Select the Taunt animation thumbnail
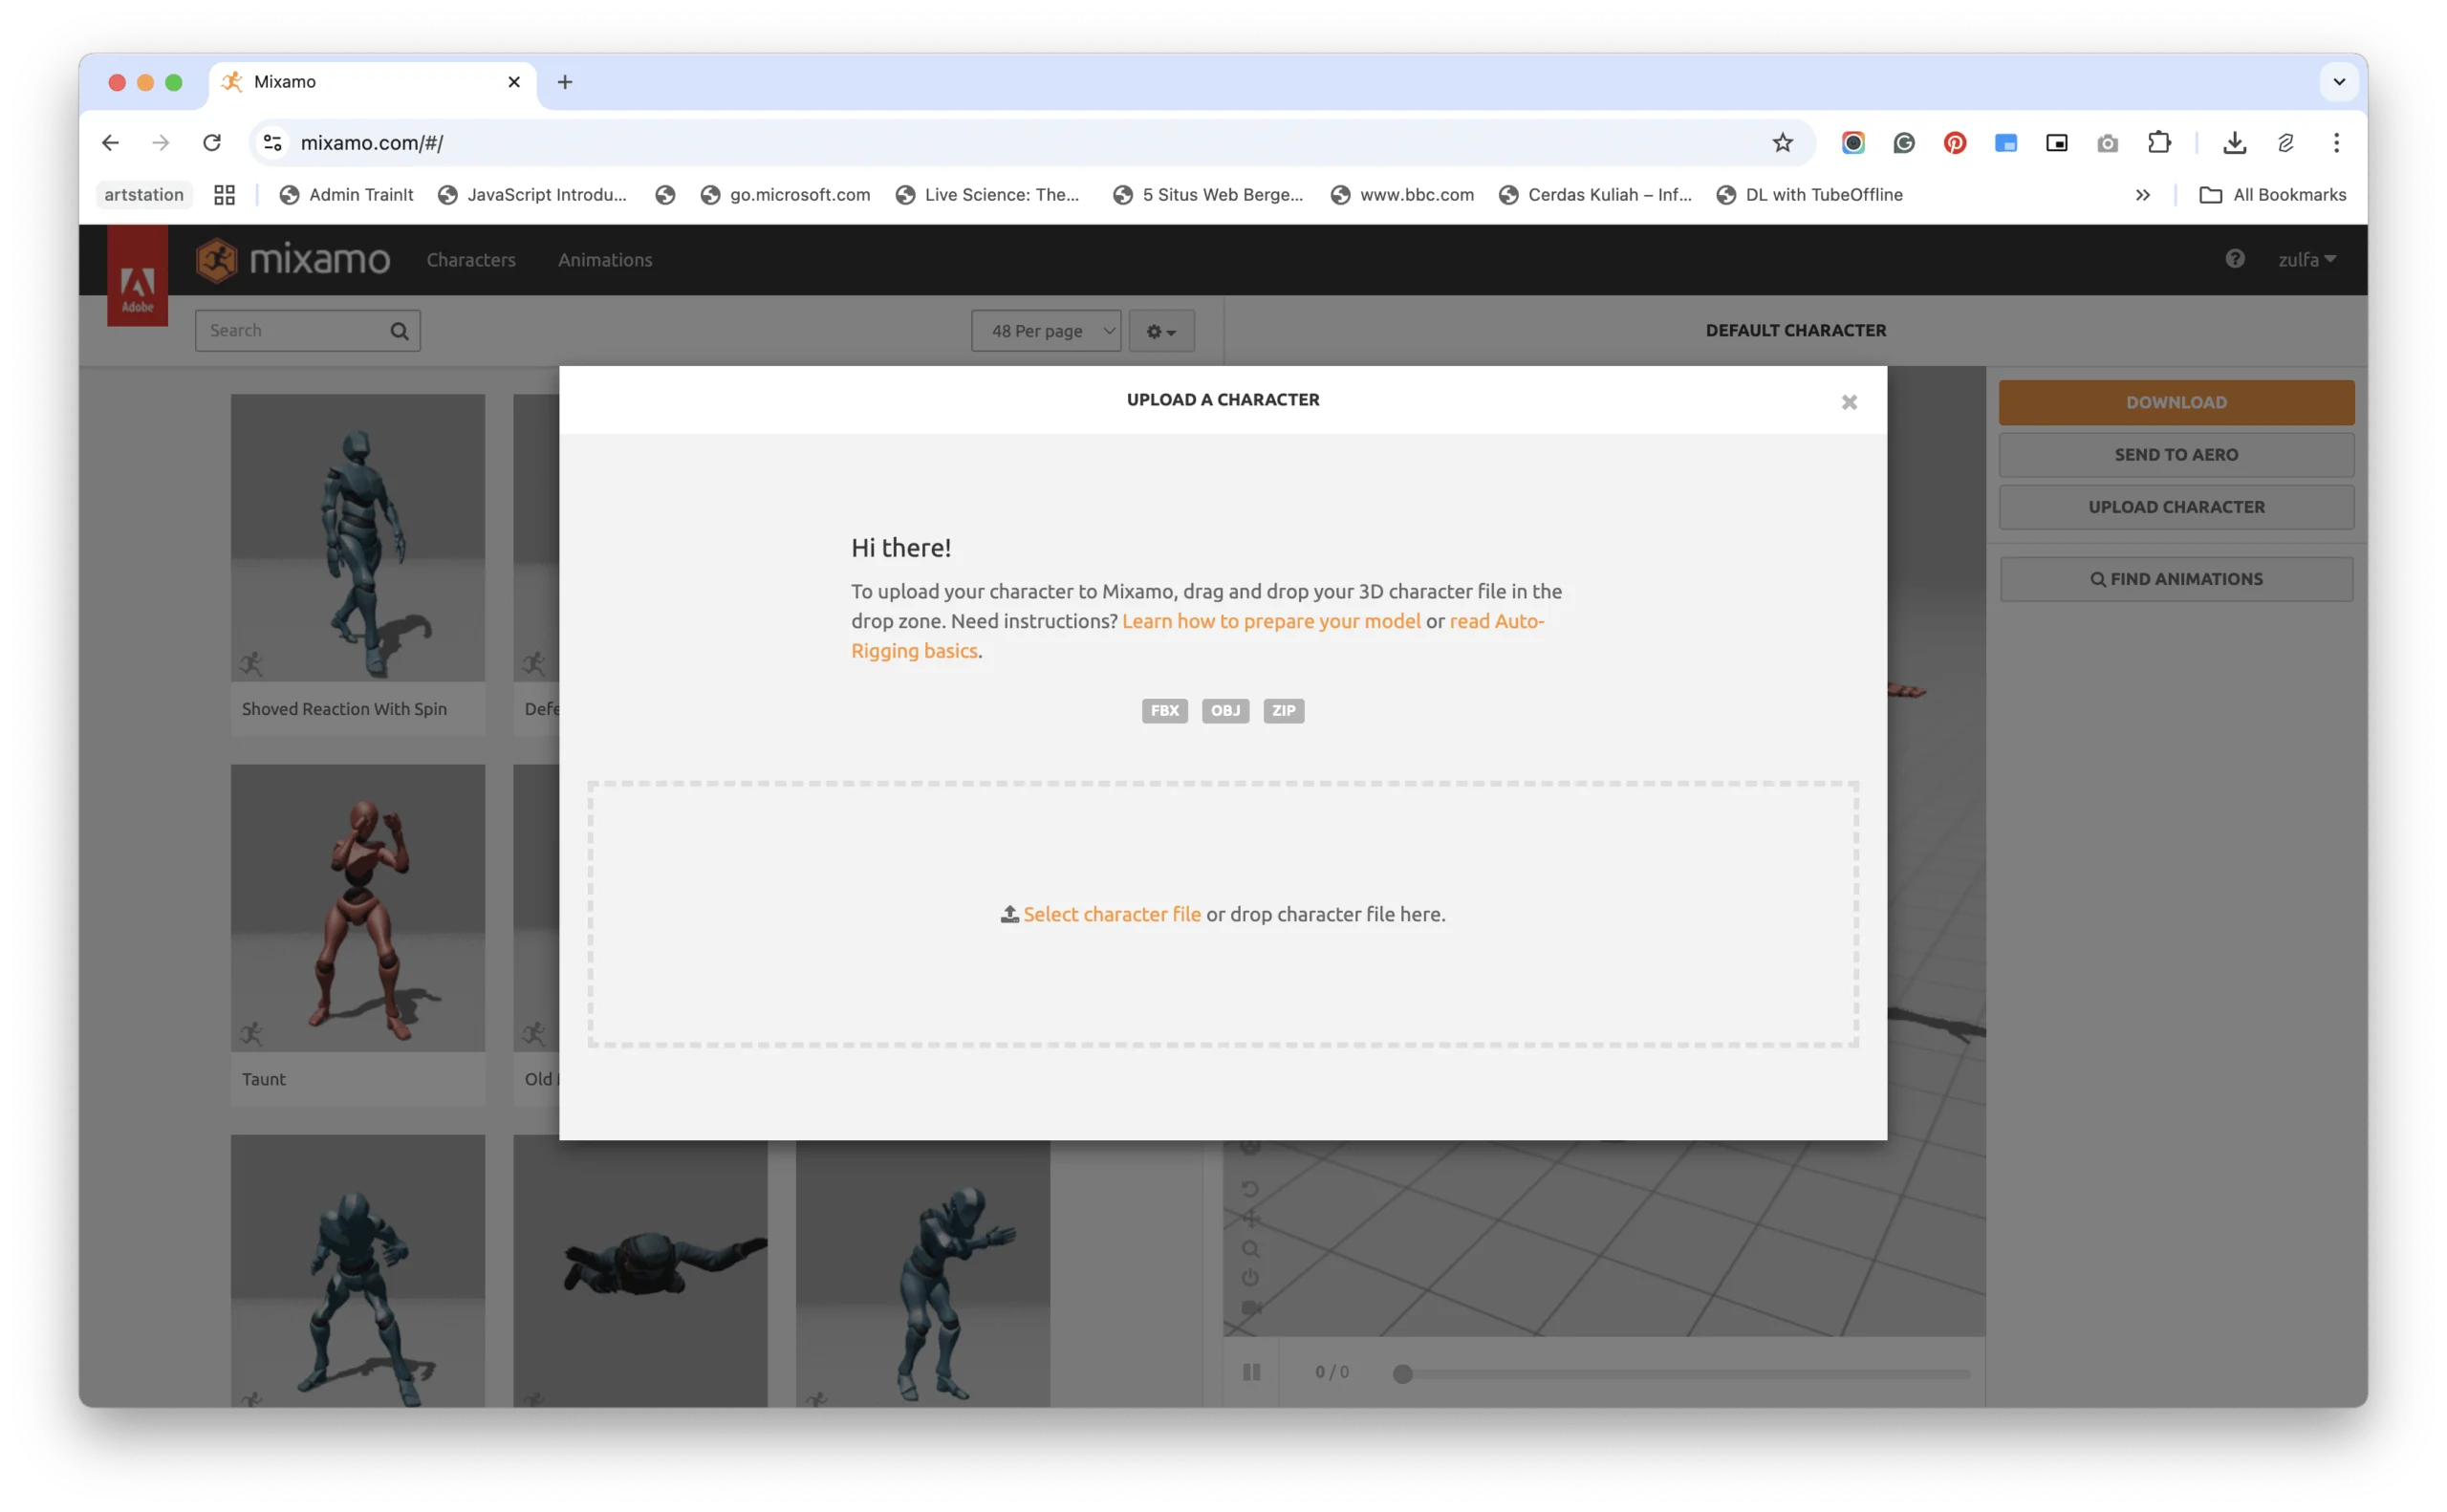The width and height of the screenshot is (2447, 1512). (358, 908)
